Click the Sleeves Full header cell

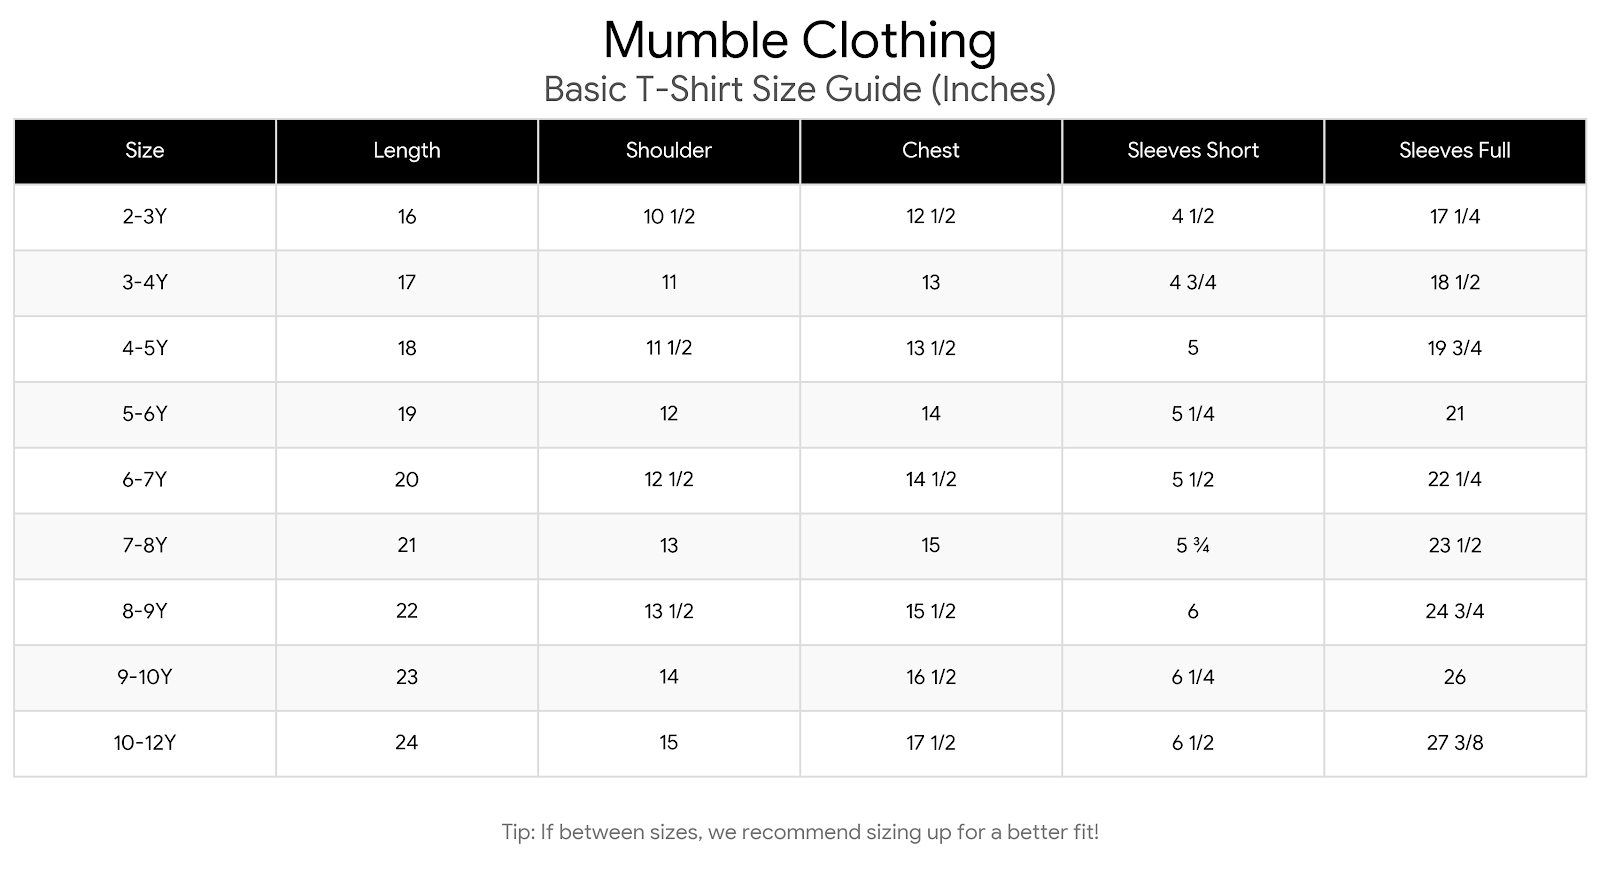click(x=1455, y=151)
